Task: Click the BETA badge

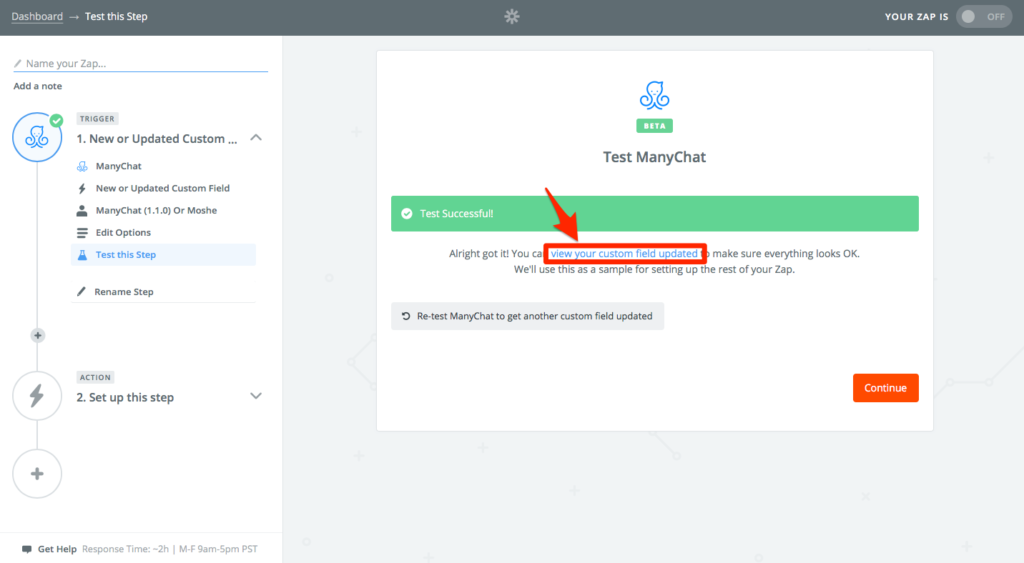Action: (x=654, y=125)
